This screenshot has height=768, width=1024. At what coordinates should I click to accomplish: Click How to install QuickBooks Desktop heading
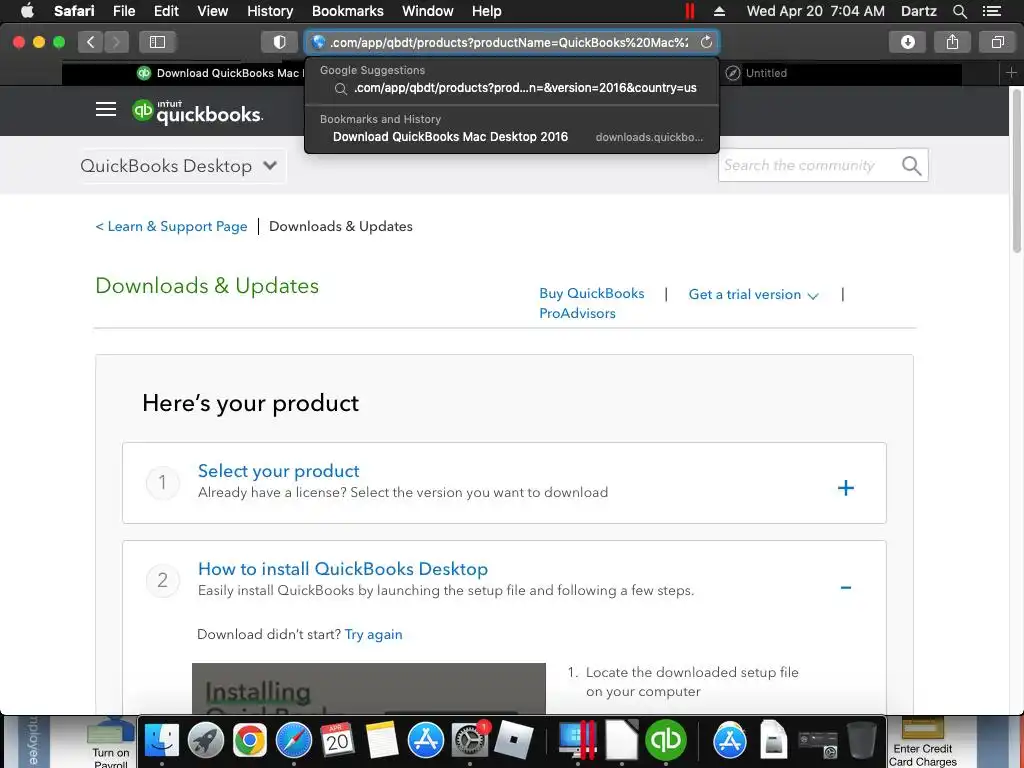[343, 569]
